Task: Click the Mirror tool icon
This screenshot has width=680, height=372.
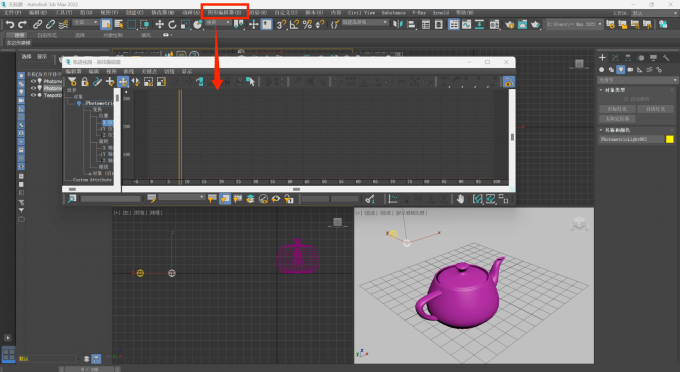Action: [398, 24]
